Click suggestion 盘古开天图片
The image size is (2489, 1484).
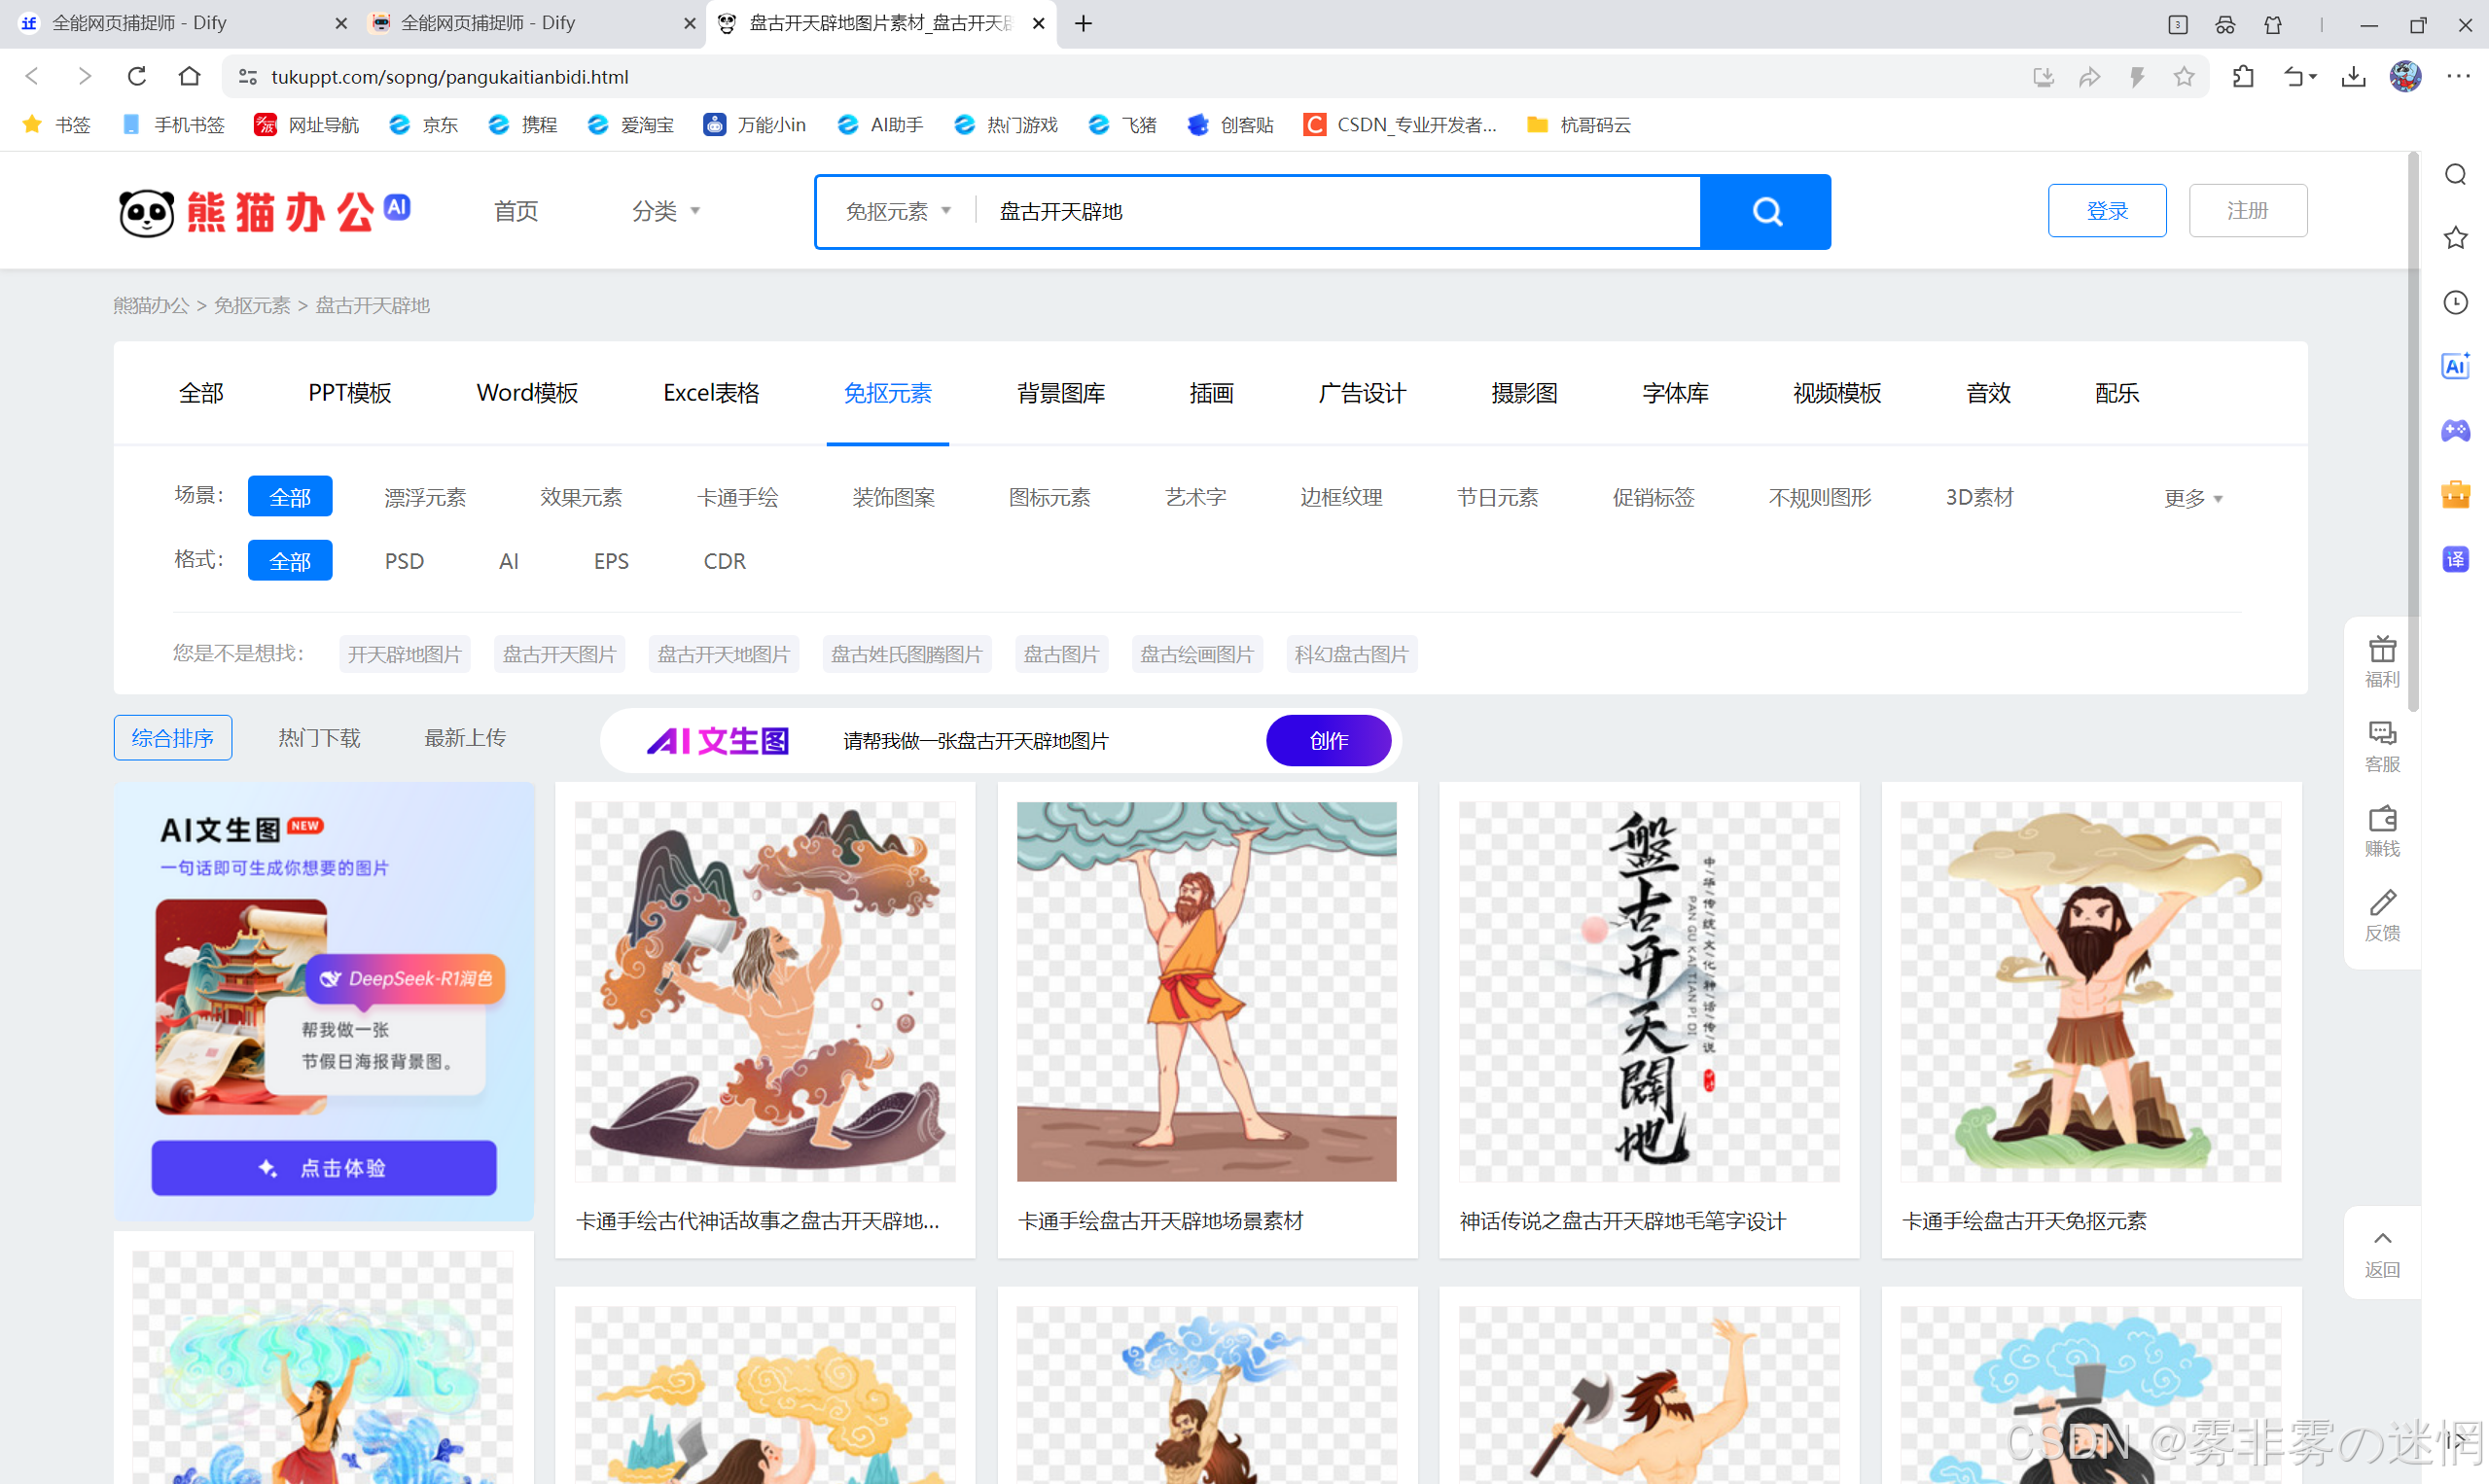click(560, 654)
